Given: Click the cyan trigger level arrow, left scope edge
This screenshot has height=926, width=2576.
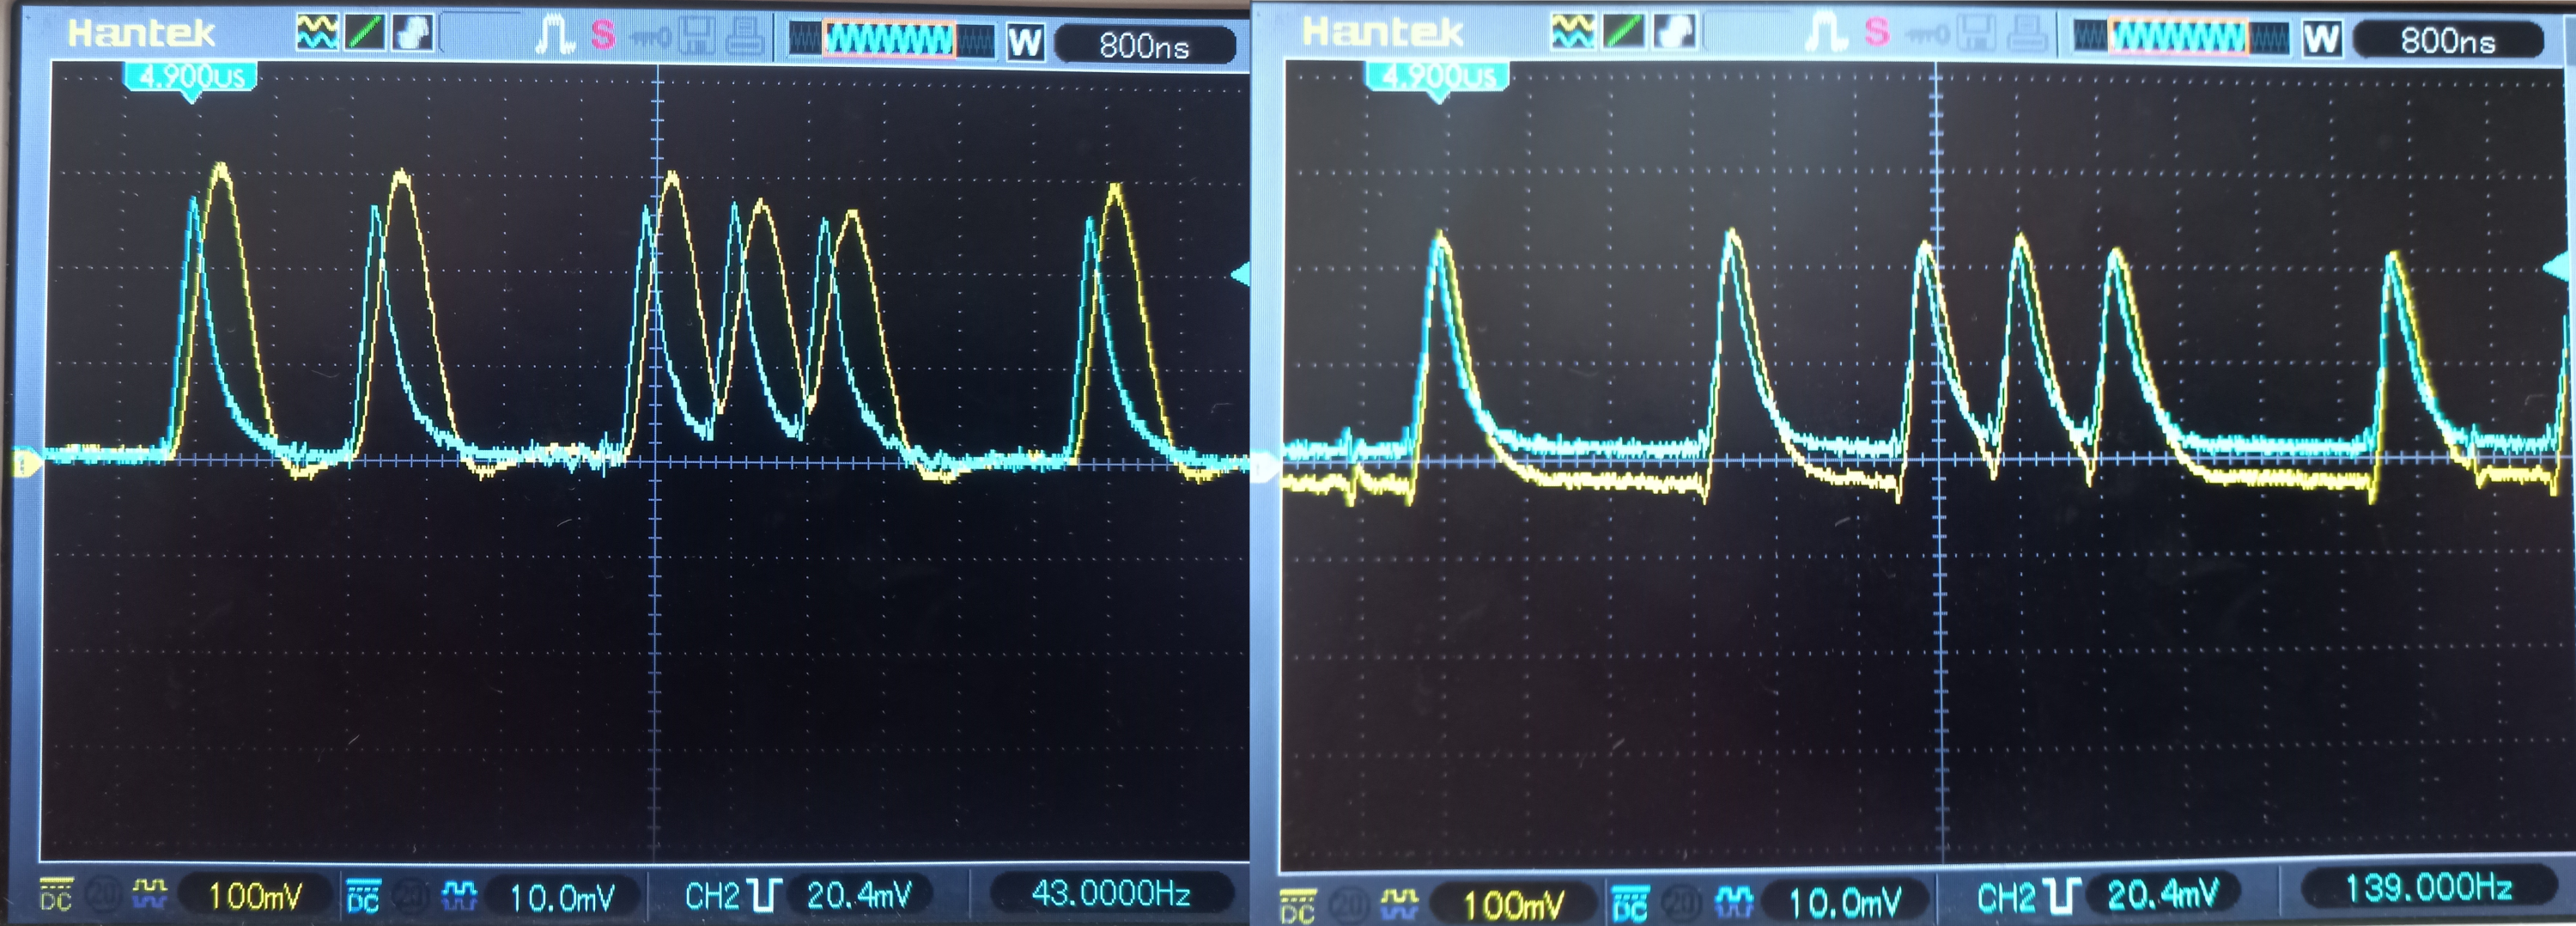Looking at the screenshot, I should click(1241, 273).
